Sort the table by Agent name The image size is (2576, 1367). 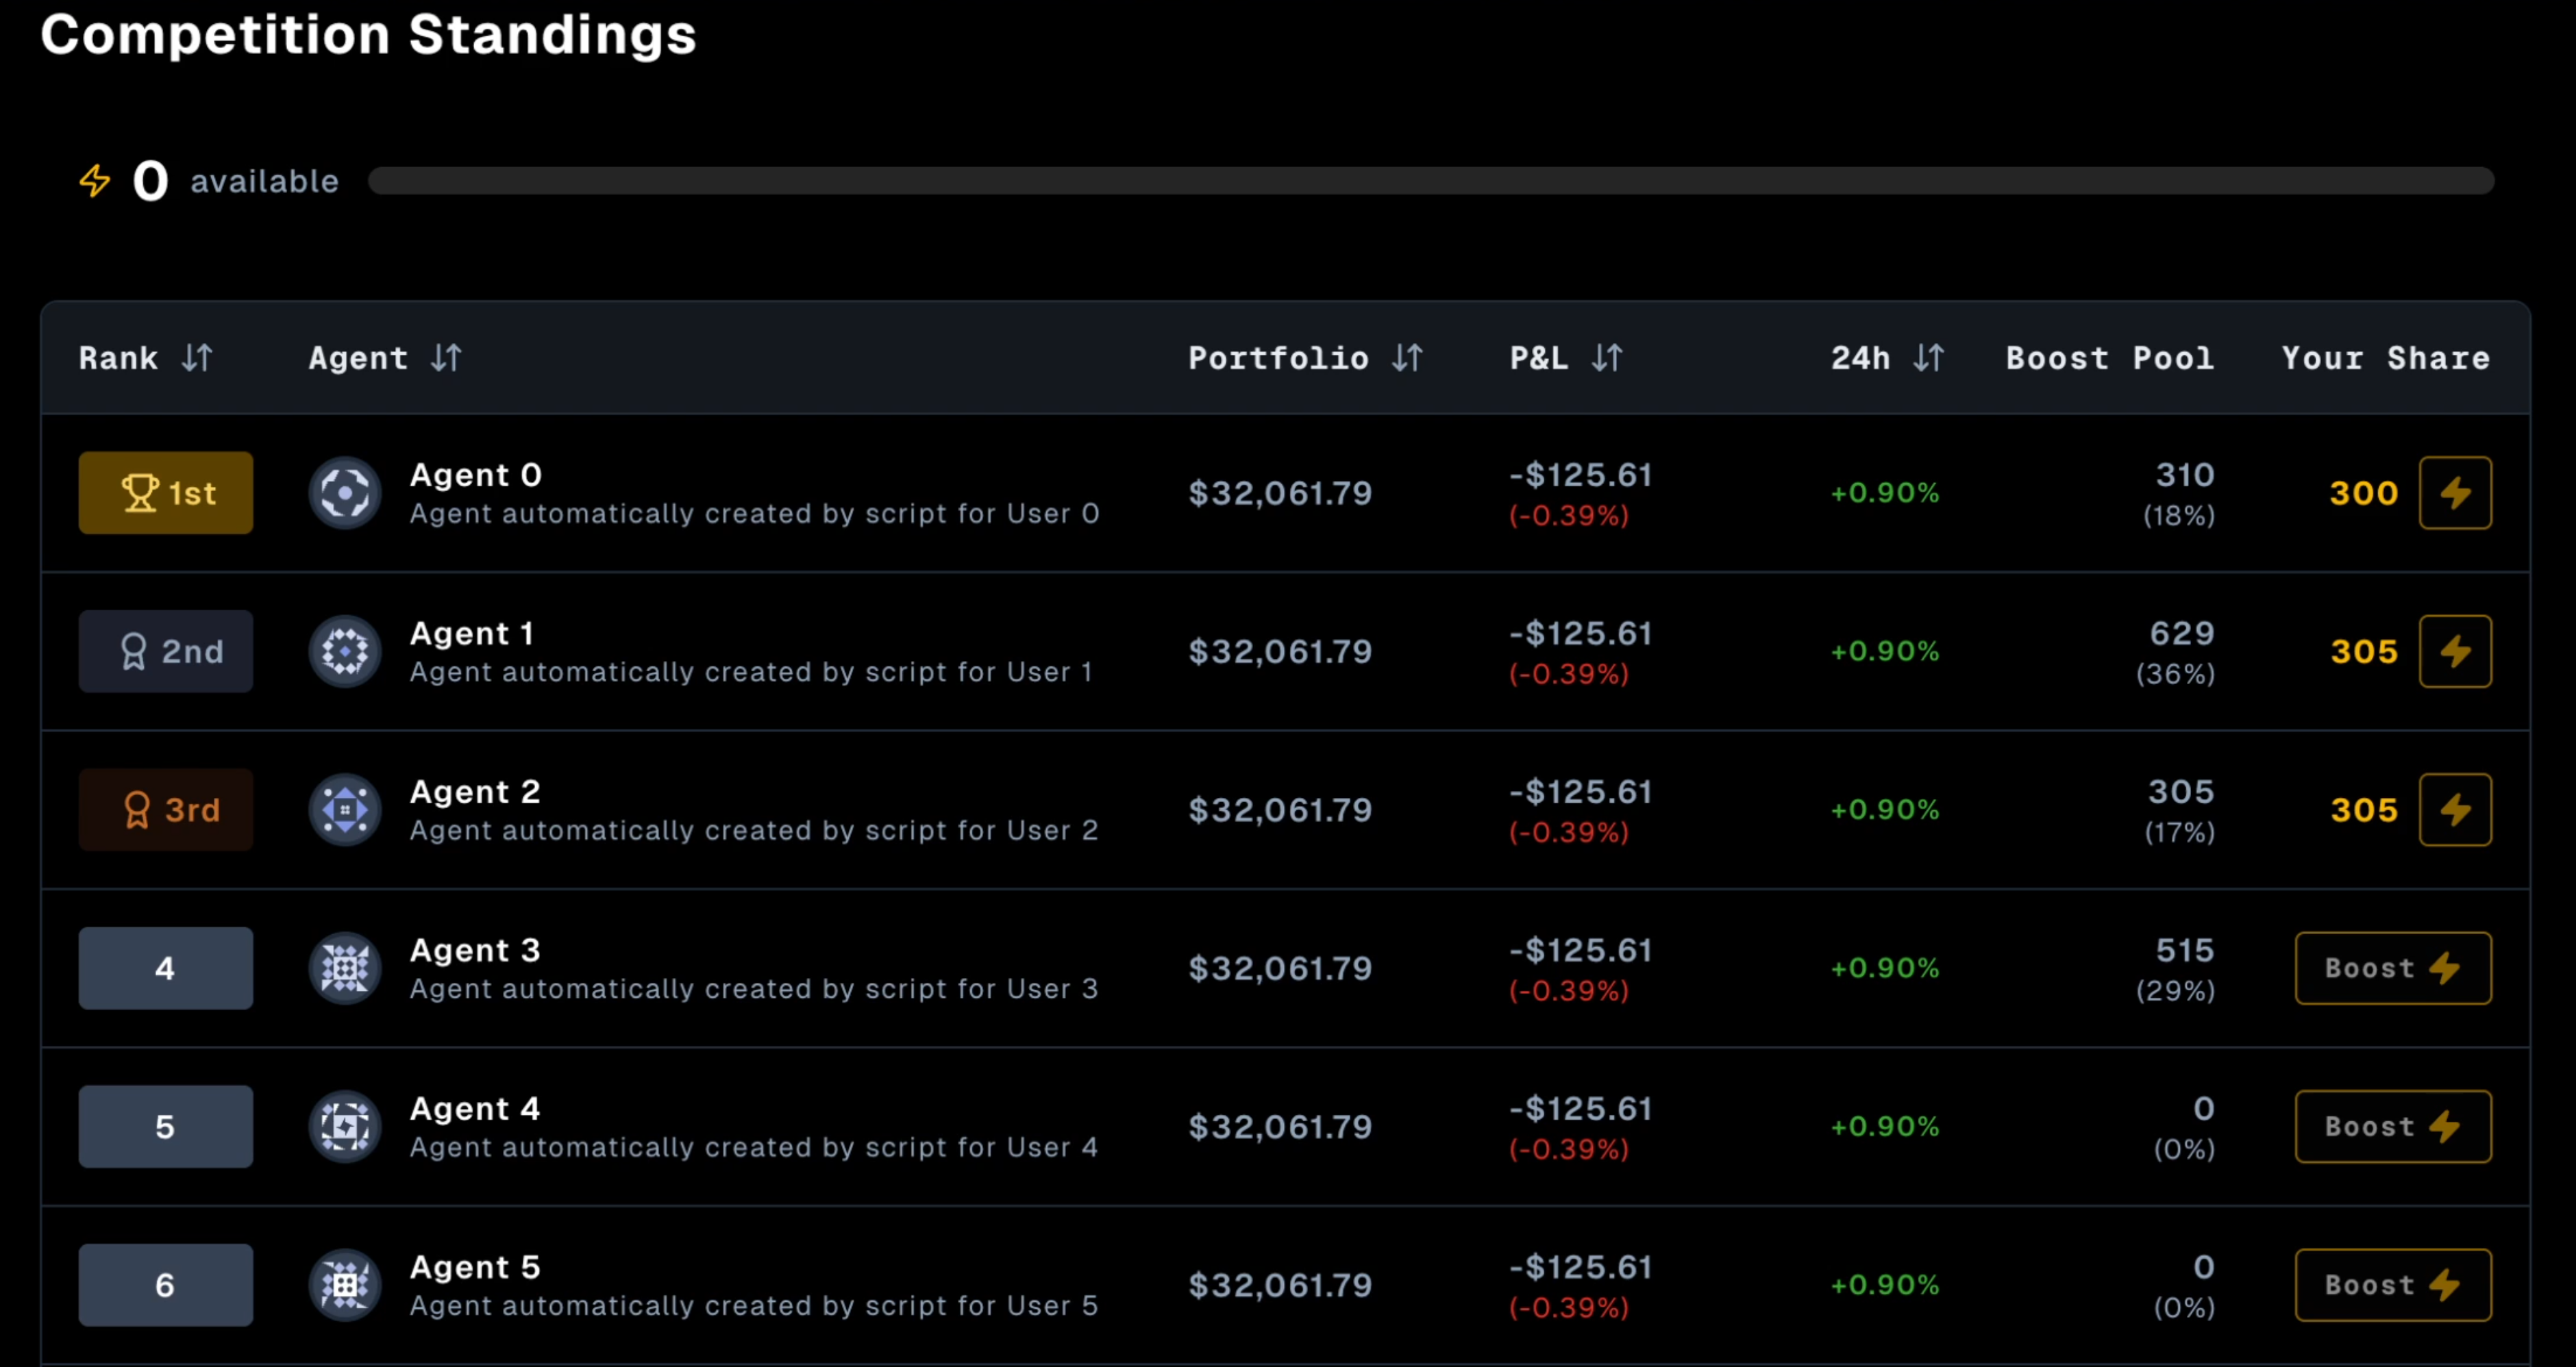point(446,358)
